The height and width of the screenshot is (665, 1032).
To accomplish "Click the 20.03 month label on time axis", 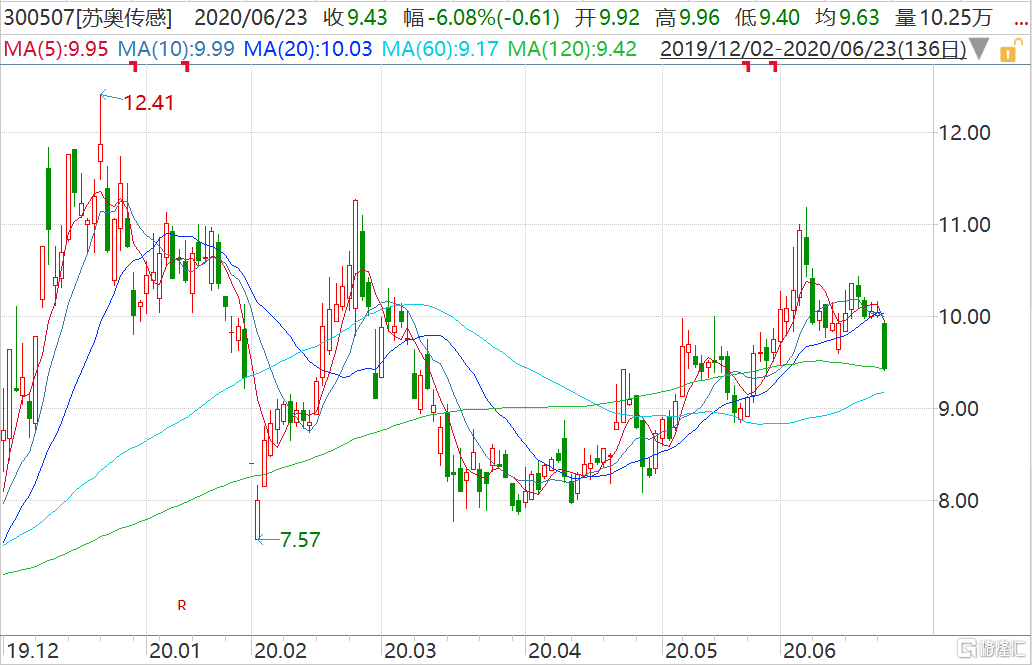I will click(410, 651).
